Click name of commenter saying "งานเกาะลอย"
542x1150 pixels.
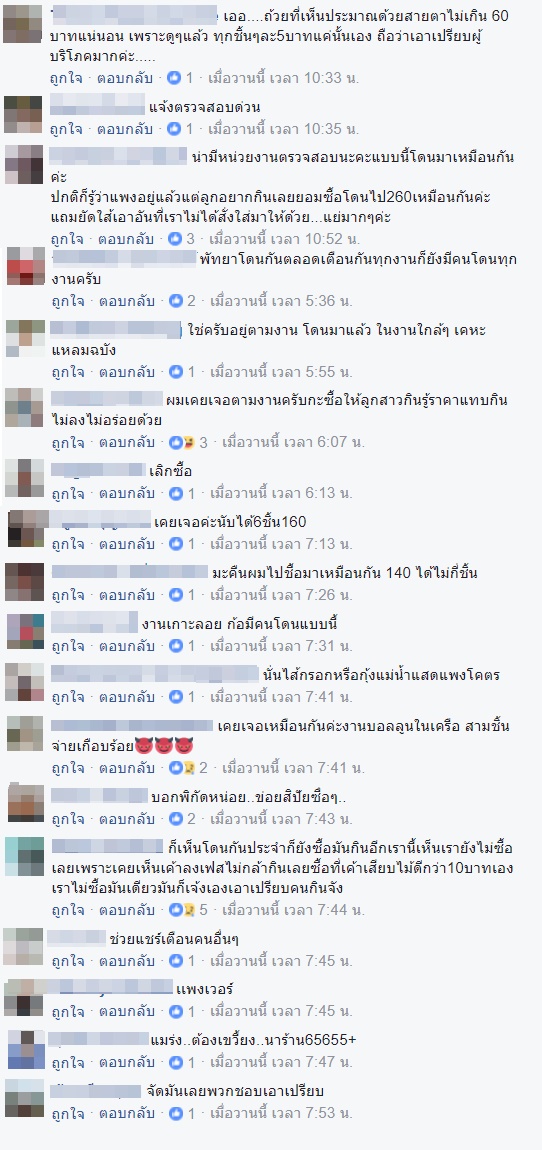95,623
